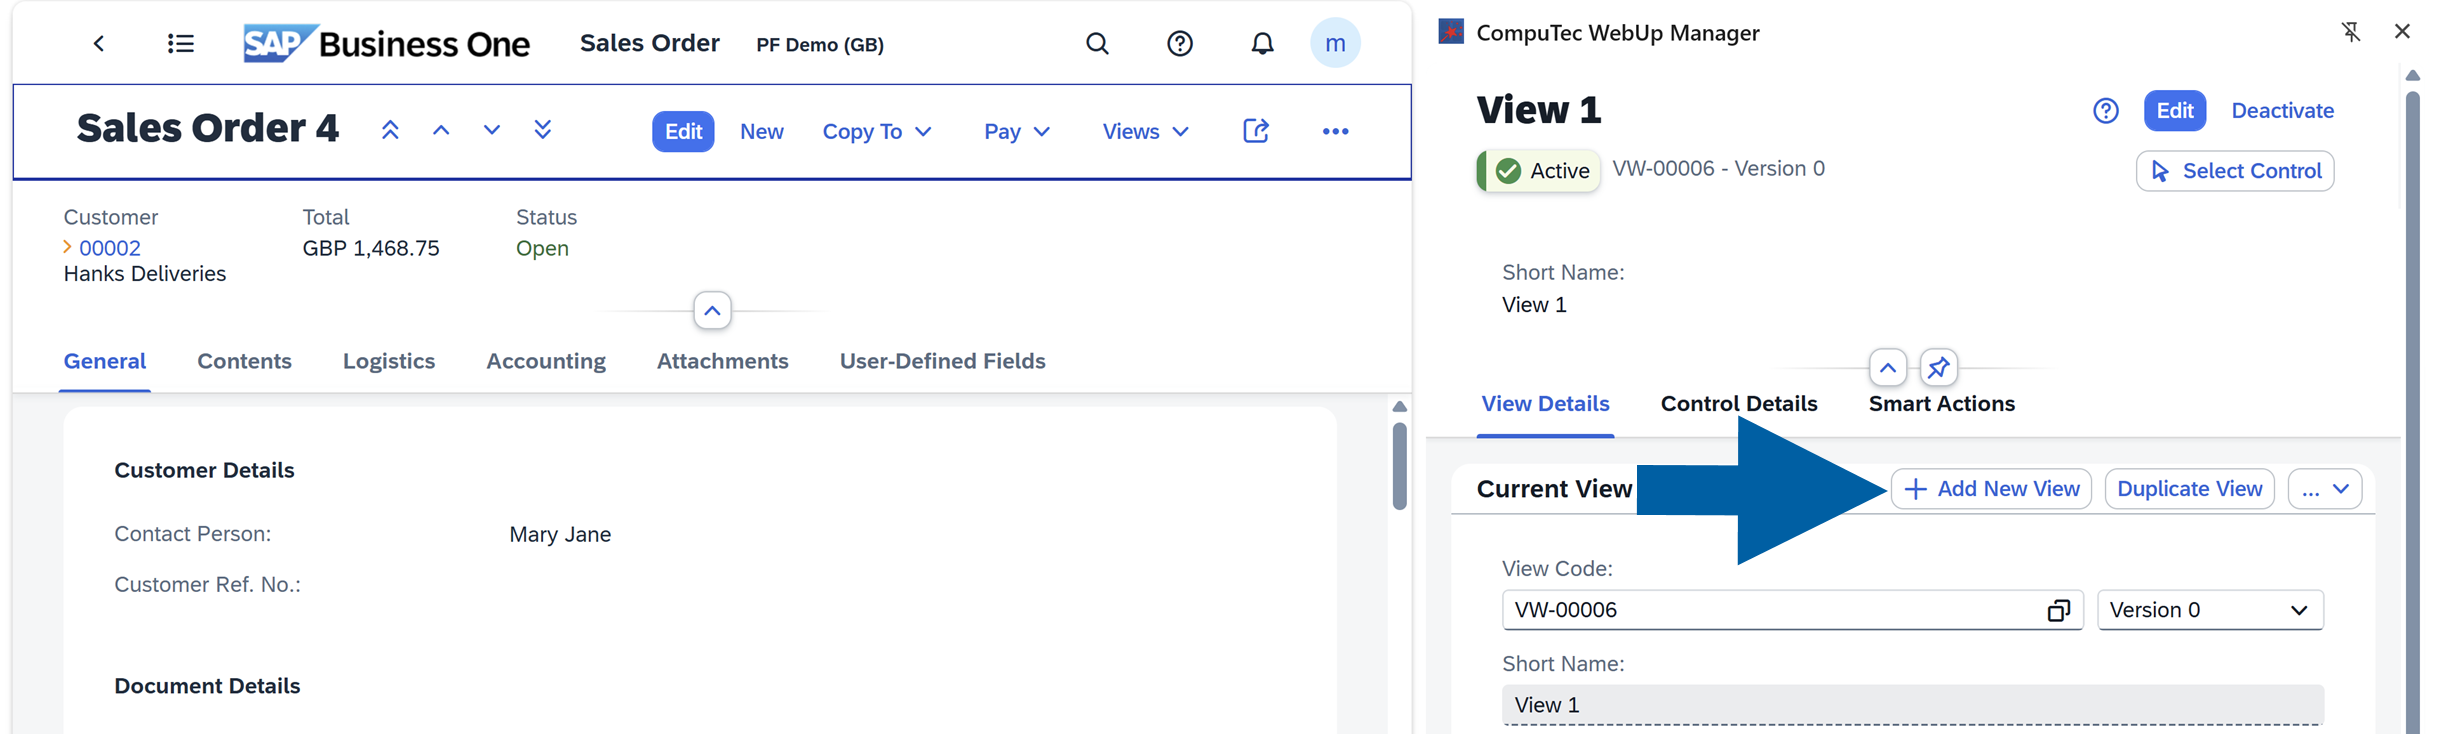This screenshot has width=2439, height=735.
Task: Click the 'Mary Jane' contact person value
Action: pyautogui.click(x=560, y=534)
